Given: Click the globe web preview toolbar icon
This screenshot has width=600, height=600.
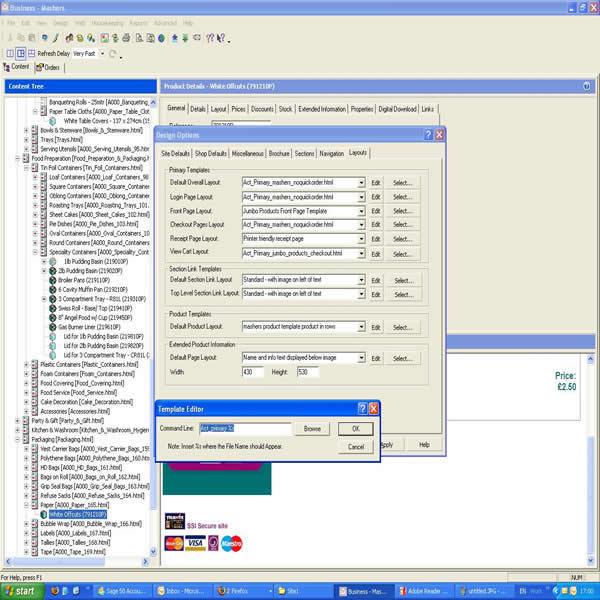Looking at the screenshot, I should [x=161, y=38].
